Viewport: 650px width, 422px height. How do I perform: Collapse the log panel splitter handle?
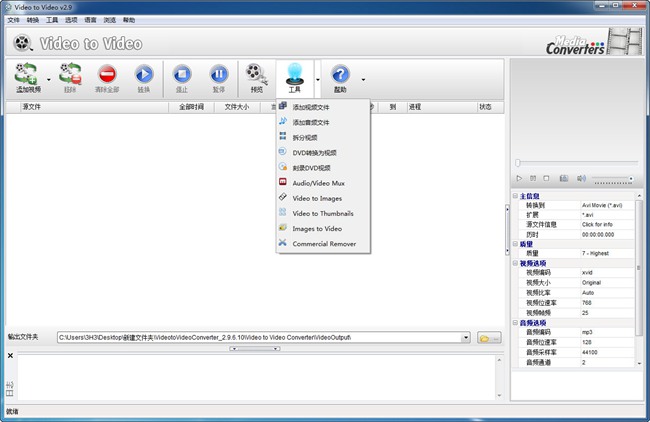255,349
